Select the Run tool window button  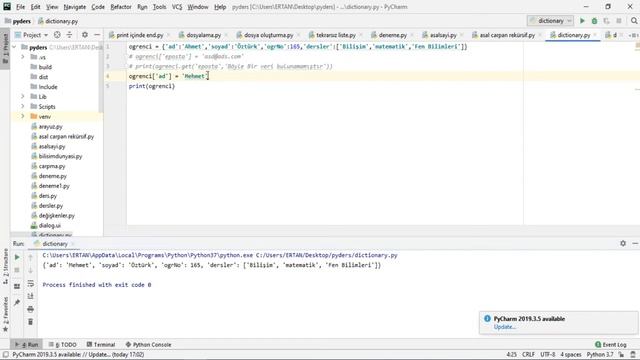(x=27, y=344)
